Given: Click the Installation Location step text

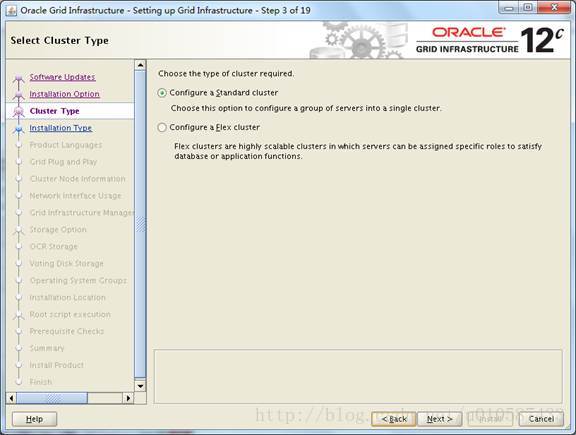Looking at the screenshot, I should click(x=68, y=298).
